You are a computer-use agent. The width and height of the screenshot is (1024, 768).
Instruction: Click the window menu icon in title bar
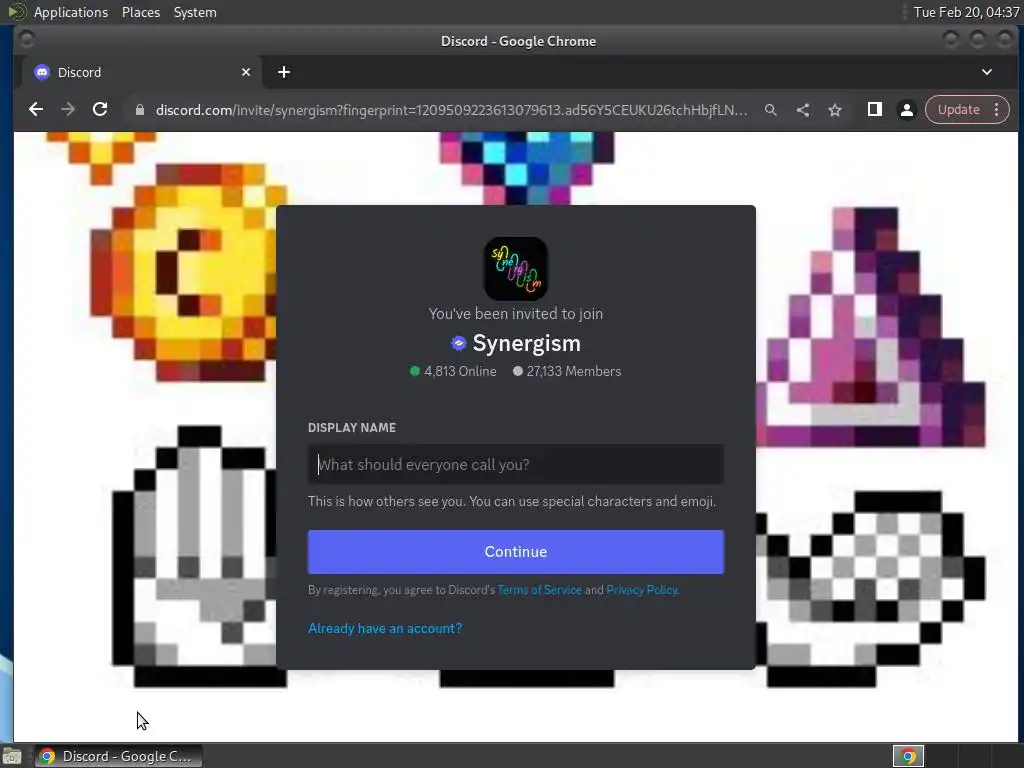[x=26, y=40]
